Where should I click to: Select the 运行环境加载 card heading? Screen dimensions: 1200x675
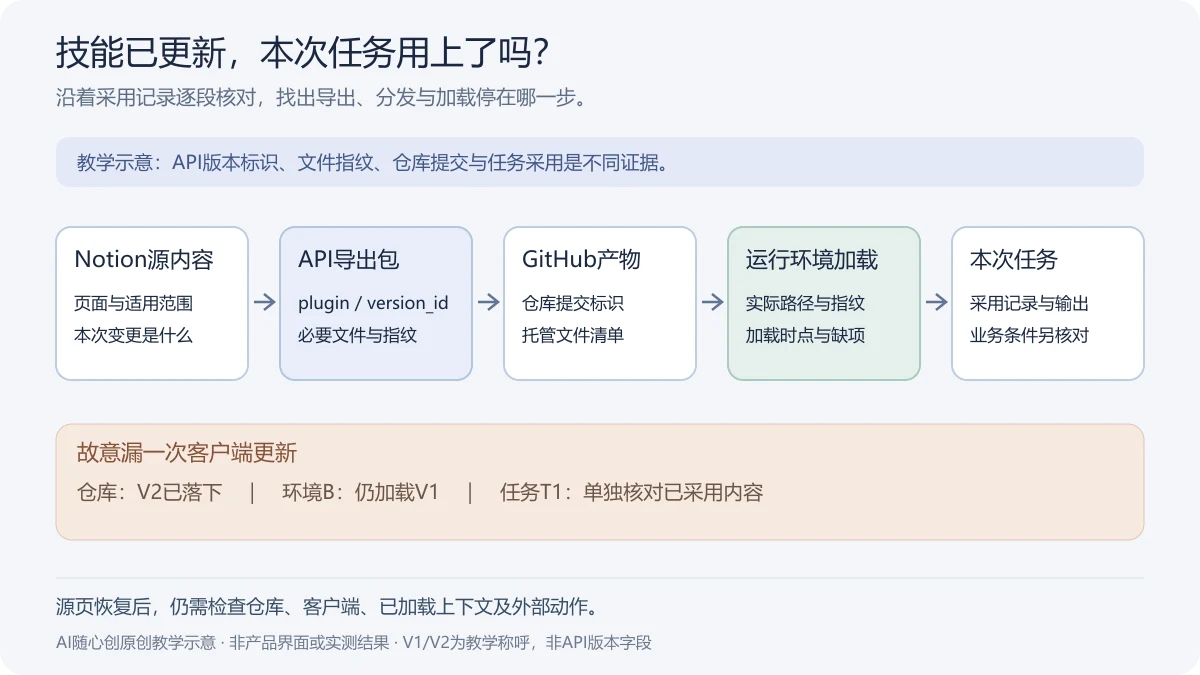(812, 260)
